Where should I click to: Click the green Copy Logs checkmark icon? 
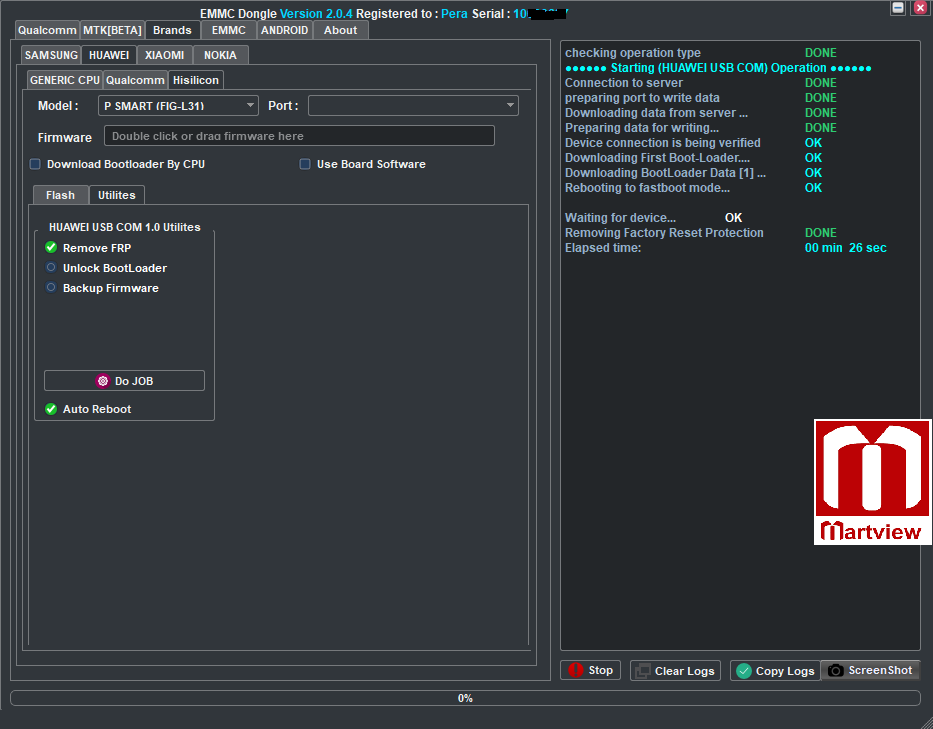click(x=744, y=671)
